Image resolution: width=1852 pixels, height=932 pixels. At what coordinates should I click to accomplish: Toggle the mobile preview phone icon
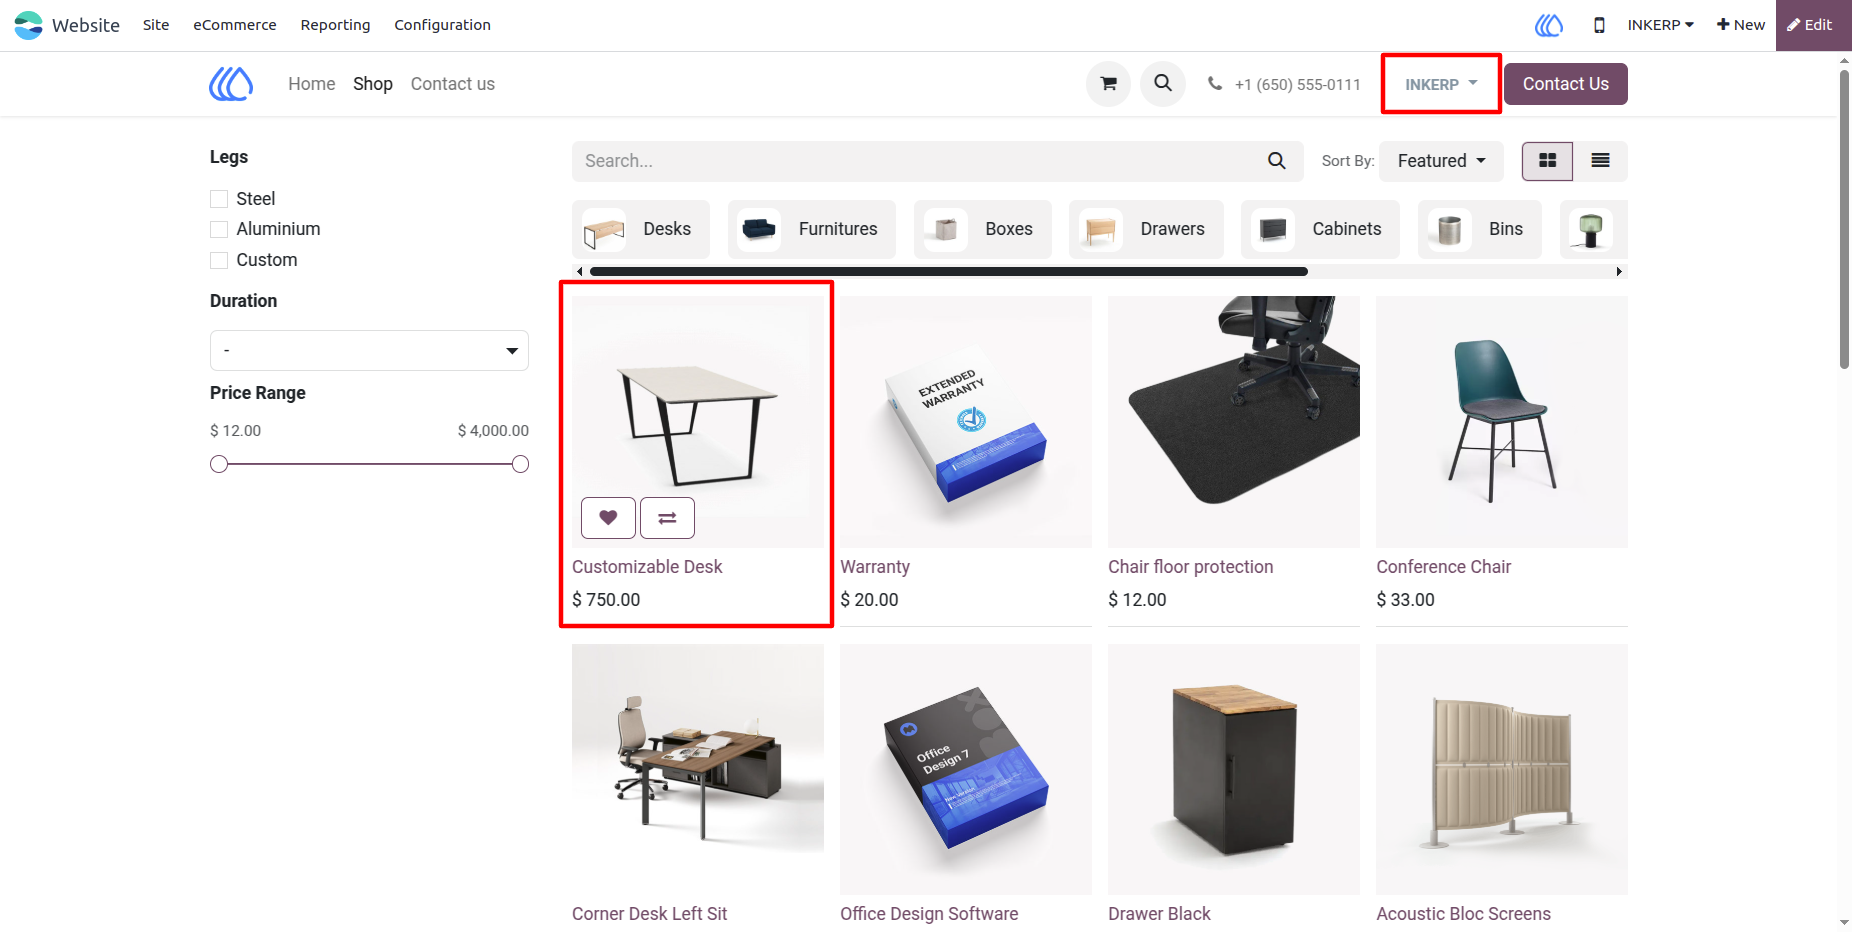[1599, 25]
